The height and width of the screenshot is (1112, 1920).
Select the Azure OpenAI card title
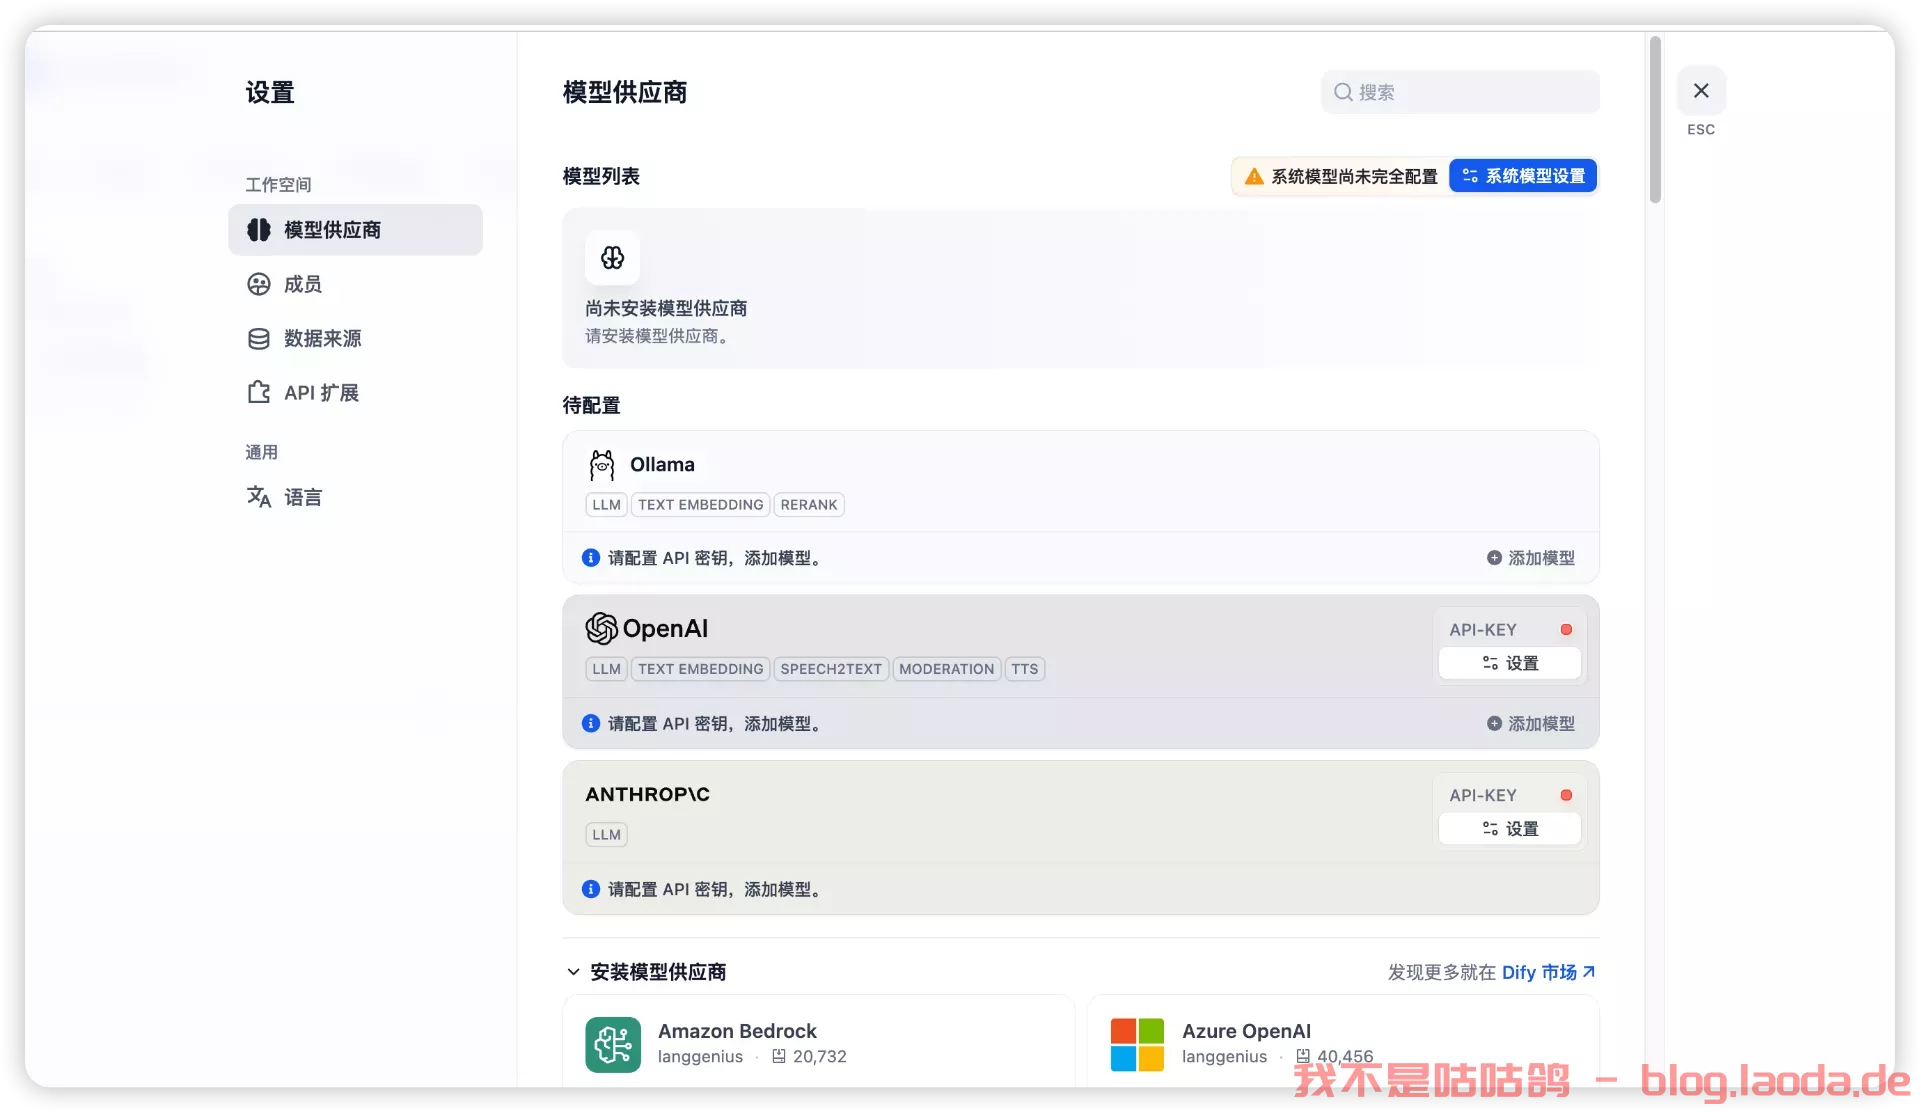coord(1246,1031)
